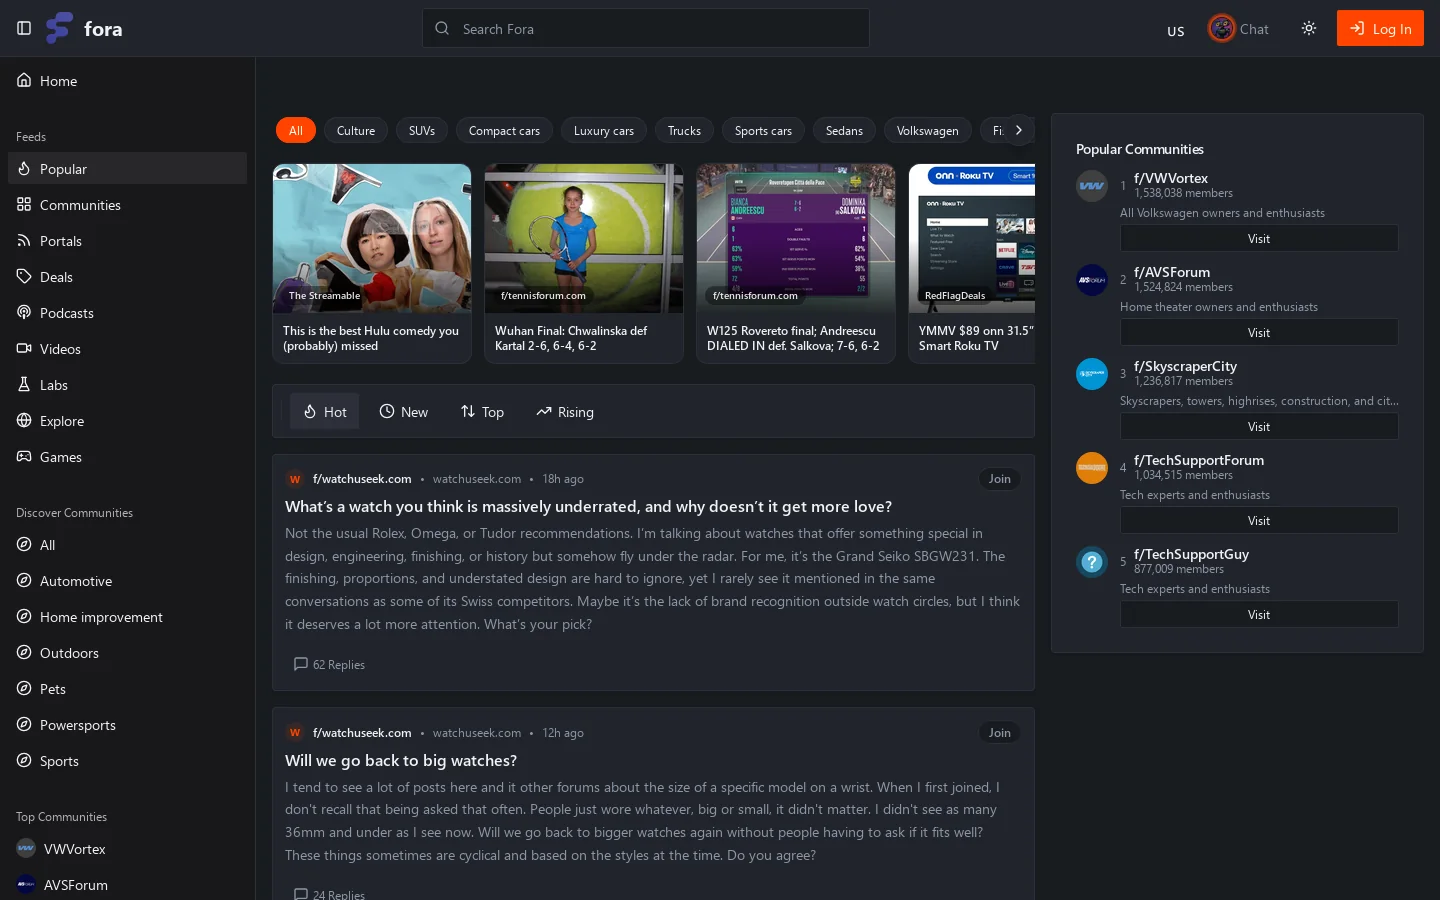Select the Volkswagen filter chip

(927, 130)
